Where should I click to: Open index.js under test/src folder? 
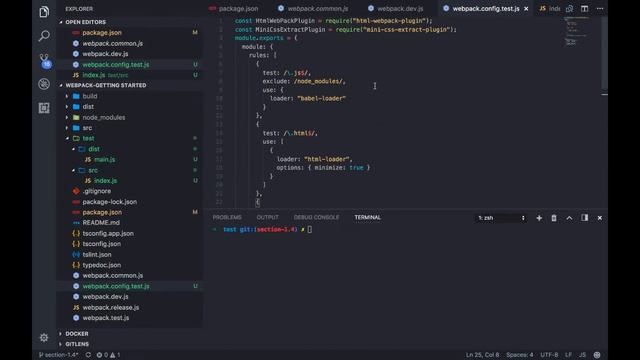click(x=105, y=181)
